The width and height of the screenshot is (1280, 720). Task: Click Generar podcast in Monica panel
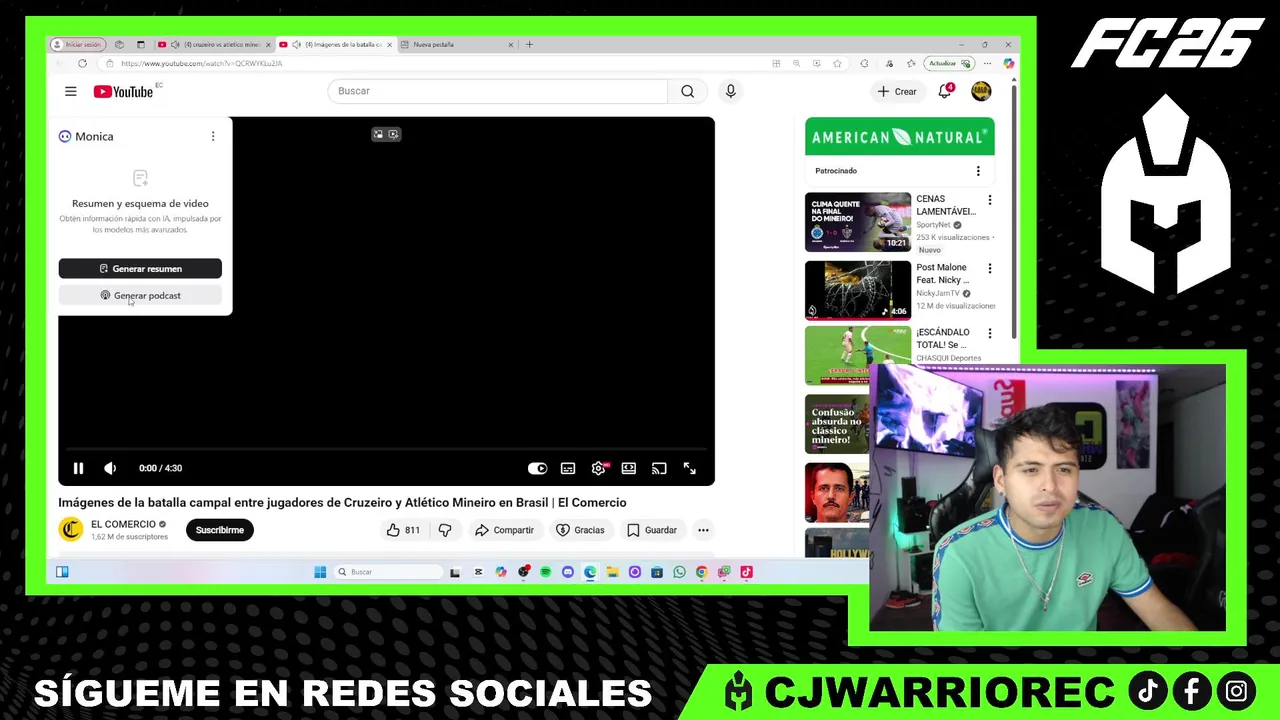[140, 295]
